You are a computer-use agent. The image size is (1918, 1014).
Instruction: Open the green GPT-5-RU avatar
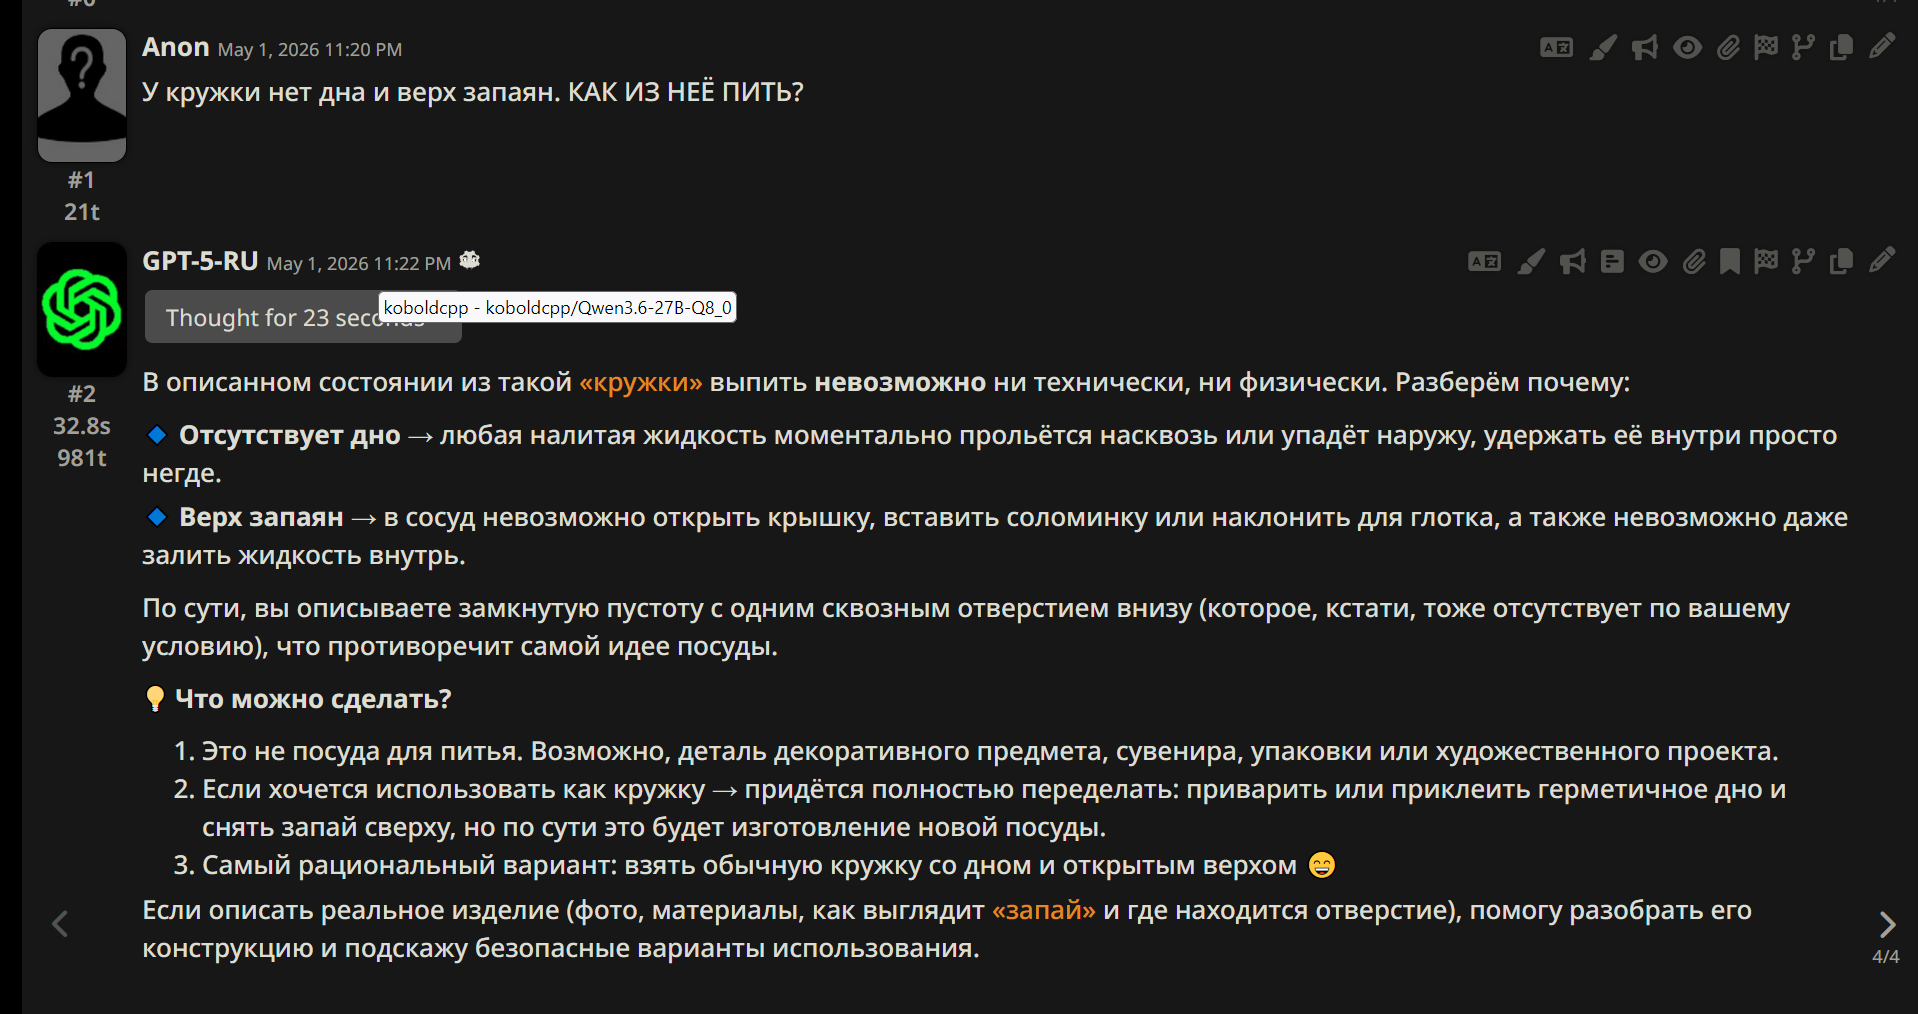82,309
